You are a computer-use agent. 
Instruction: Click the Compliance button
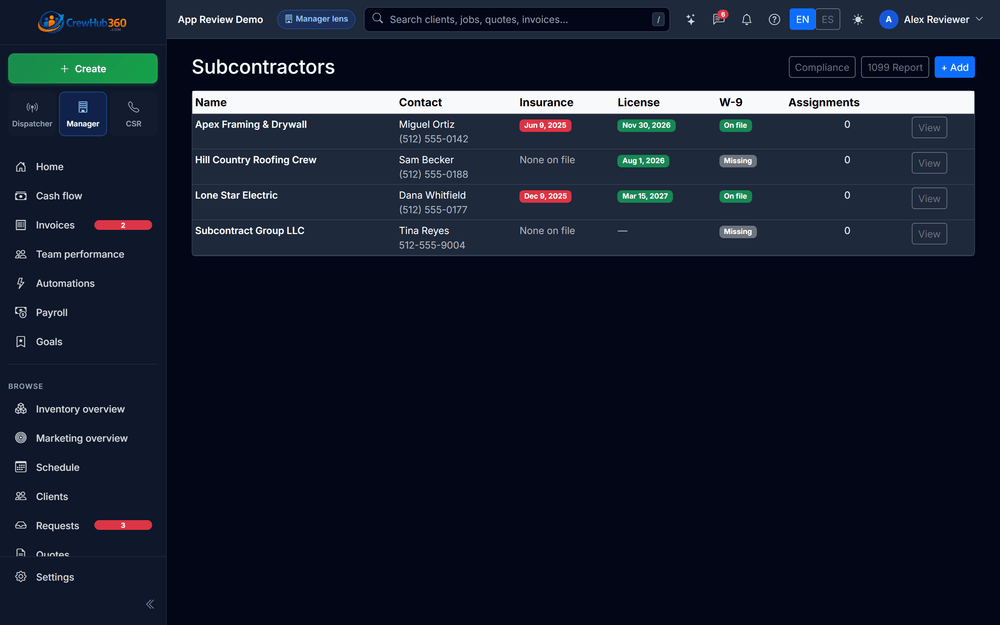pyautogui.click(x=821, y=67)
